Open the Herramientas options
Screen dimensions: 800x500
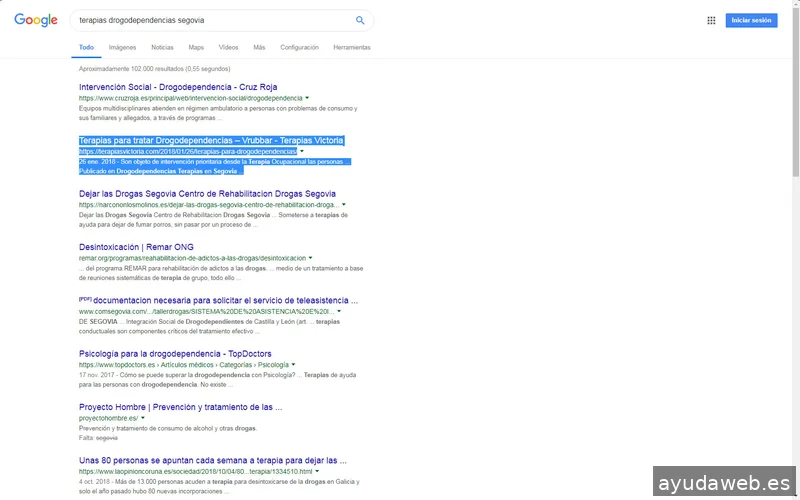click(x=352, y=47)
